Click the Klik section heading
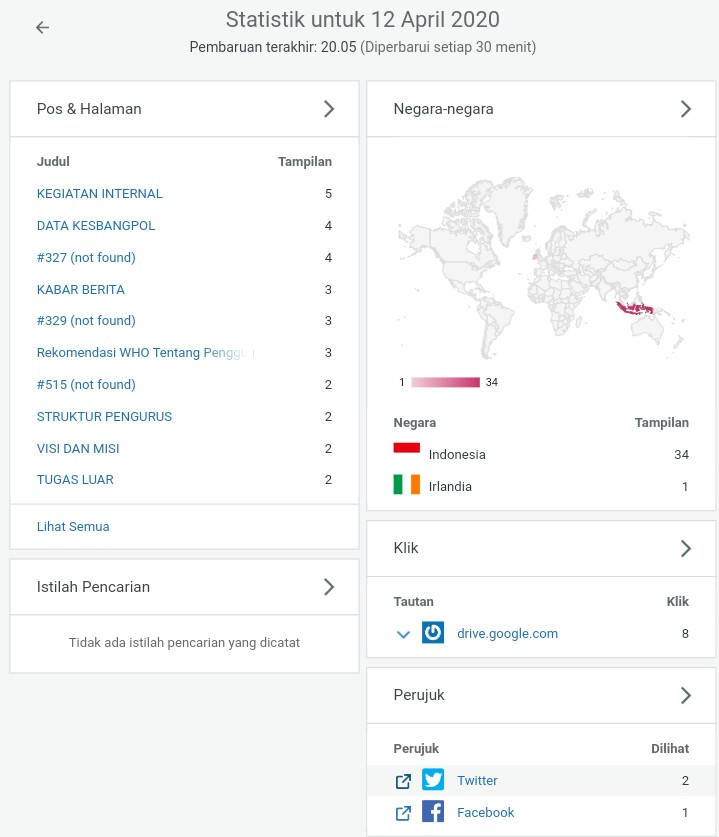 pos(406,548)
